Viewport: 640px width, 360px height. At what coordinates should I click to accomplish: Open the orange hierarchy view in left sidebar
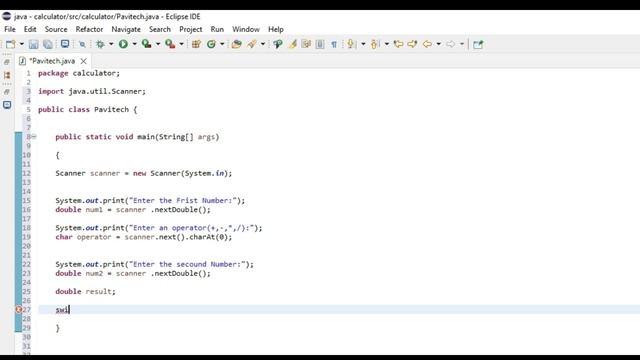pyautogui.click(x=7, y=75)
